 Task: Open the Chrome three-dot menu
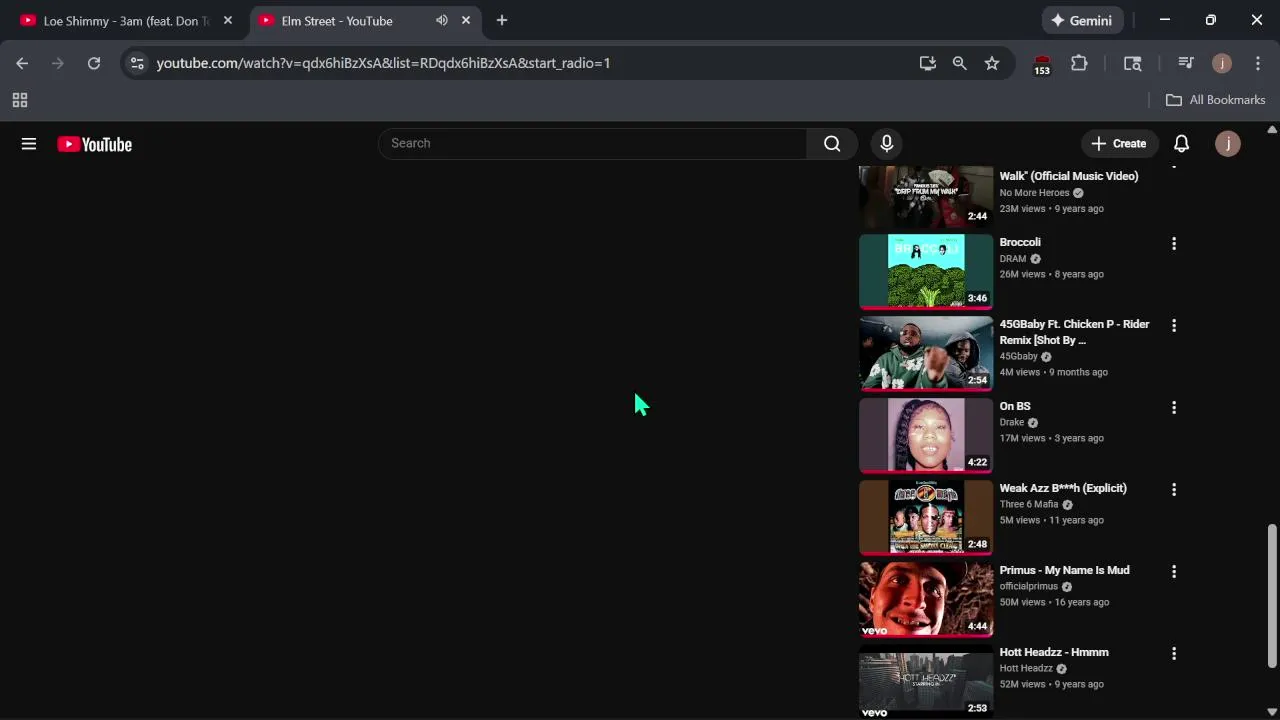[1258, 63]
